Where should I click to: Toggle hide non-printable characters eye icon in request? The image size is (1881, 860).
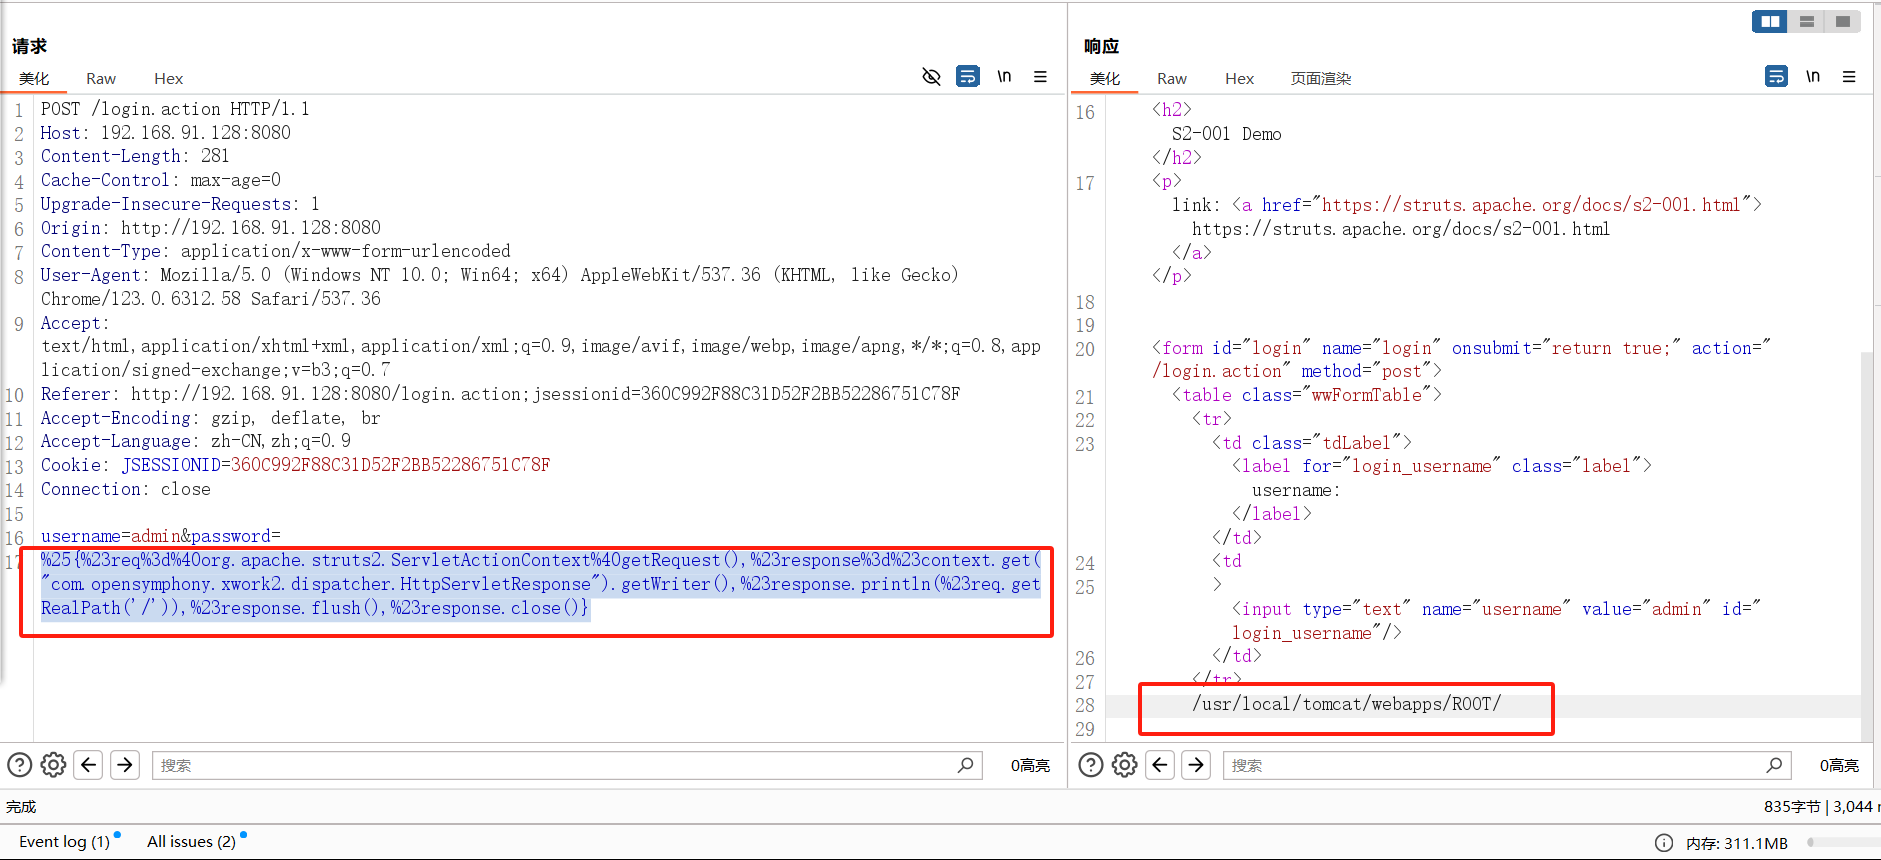(x=931, y=77)
